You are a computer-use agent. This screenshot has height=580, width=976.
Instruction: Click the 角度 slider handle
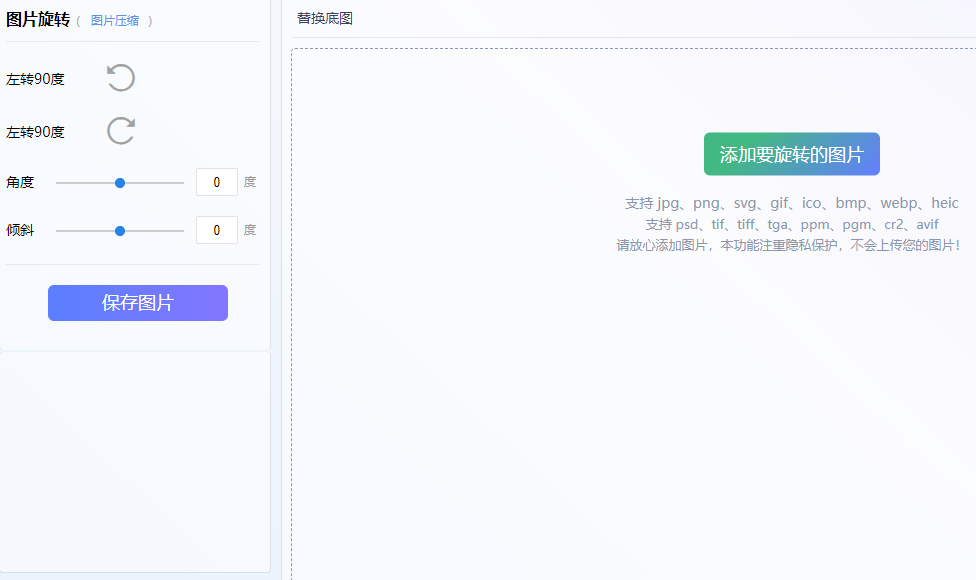tap(120, 183)
